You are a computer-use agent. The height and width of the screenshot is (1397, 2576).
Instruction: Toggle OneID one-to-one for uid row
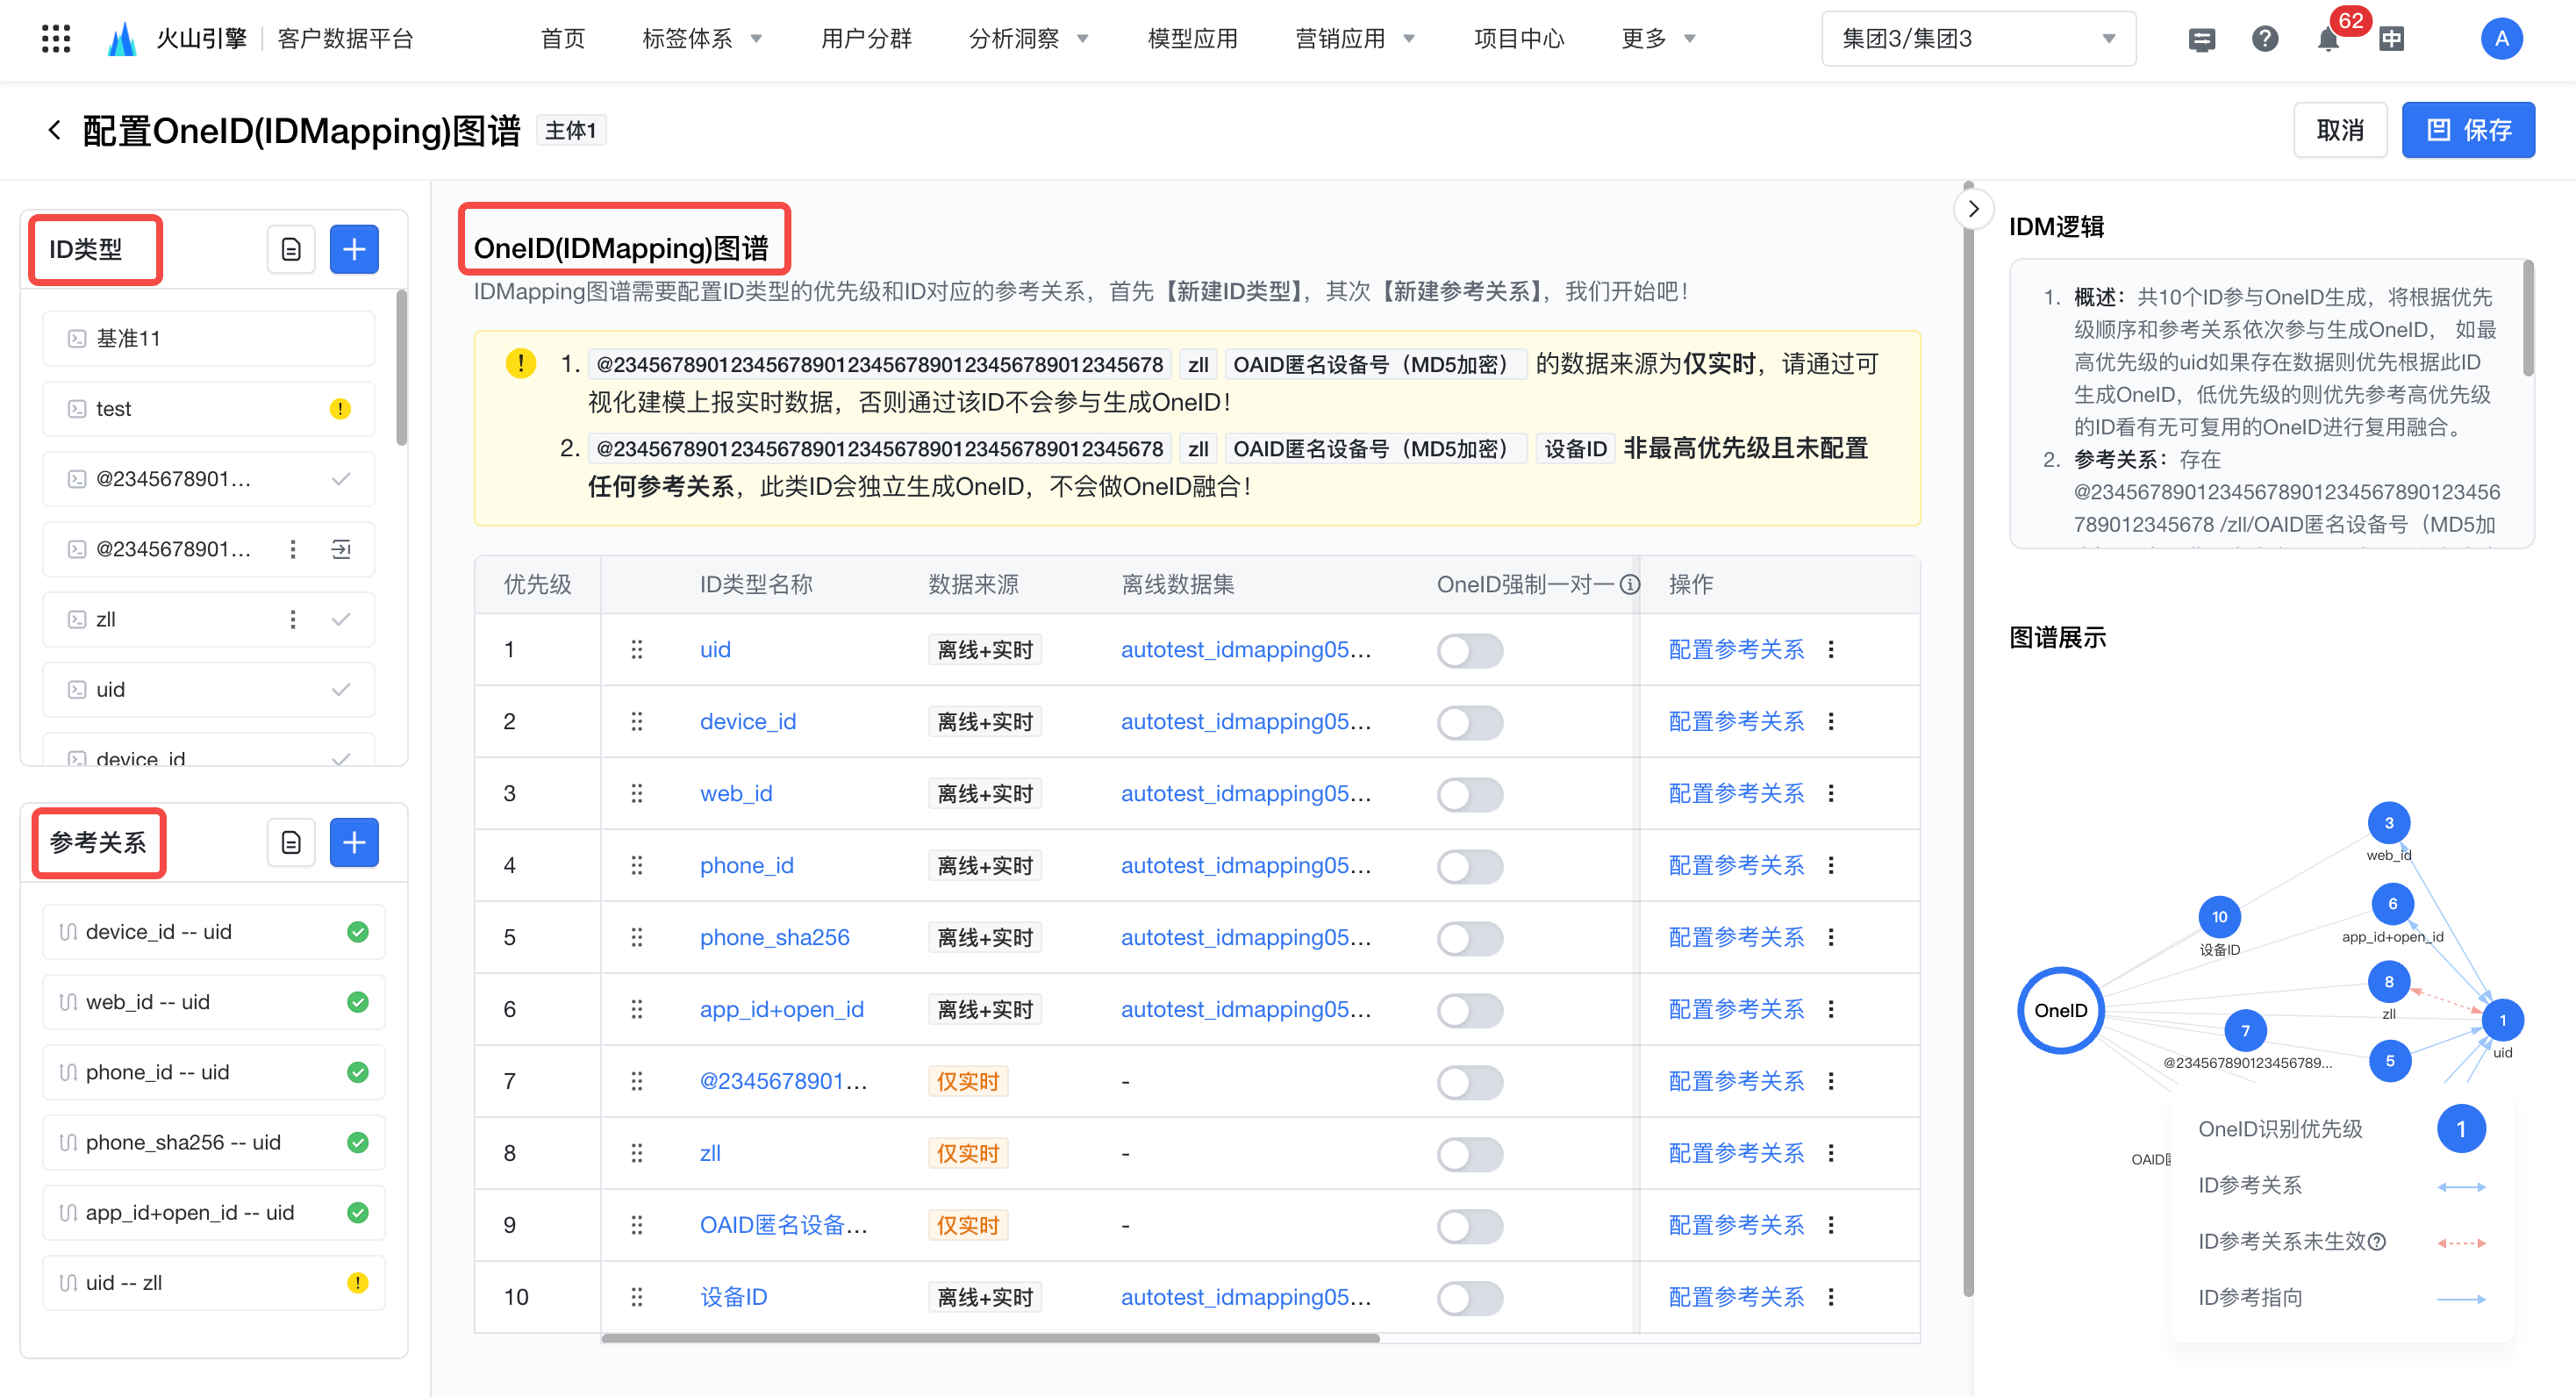pos(1470,651)
